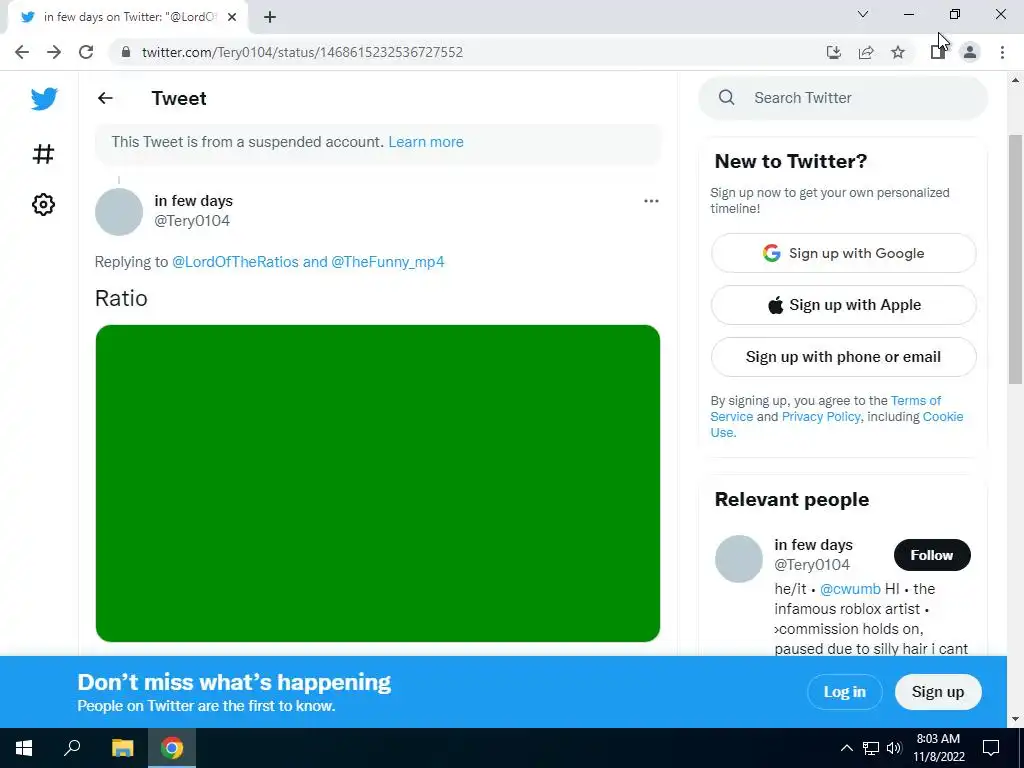Share this page using the share icon

point(866,52)
